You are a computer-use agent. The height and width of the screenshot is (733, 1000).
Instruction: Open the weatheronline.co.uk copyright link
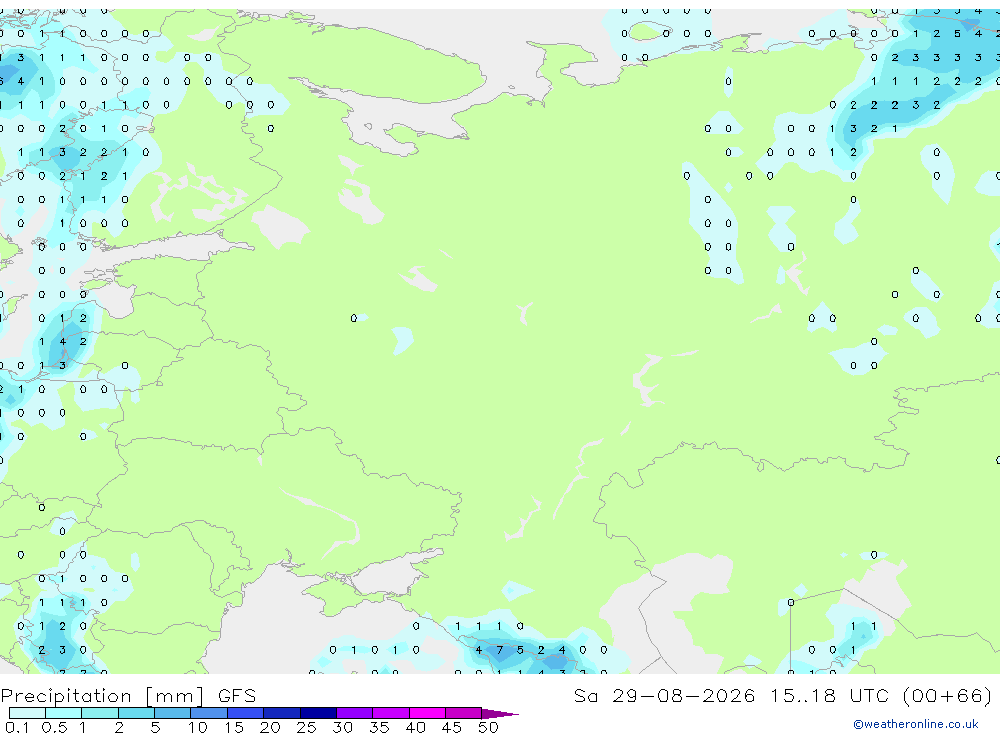click(915, 724)
